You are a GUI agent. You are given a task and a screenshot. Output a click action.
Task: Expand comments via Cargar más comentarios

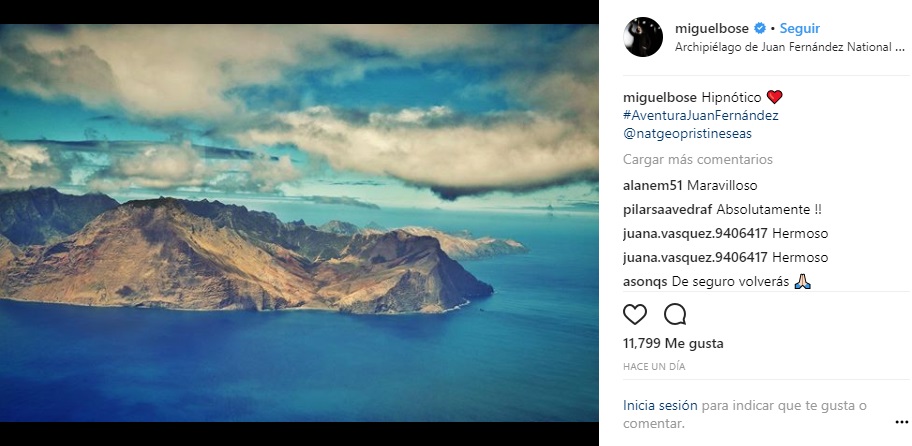(x=698, y=159)
